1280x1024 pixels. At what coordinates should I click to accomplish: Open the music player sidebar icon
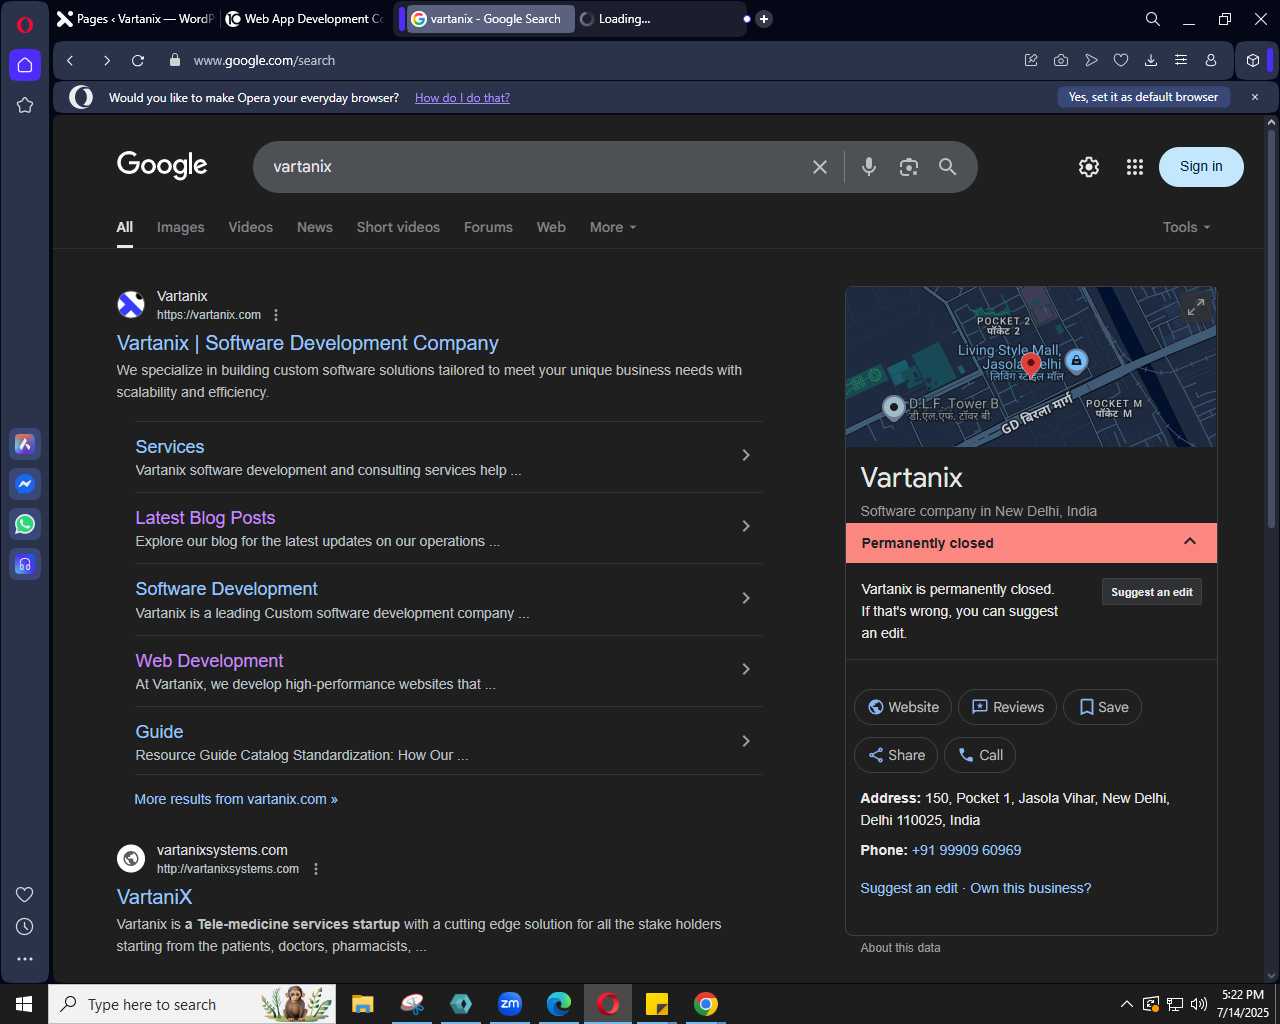click(25, 564)
